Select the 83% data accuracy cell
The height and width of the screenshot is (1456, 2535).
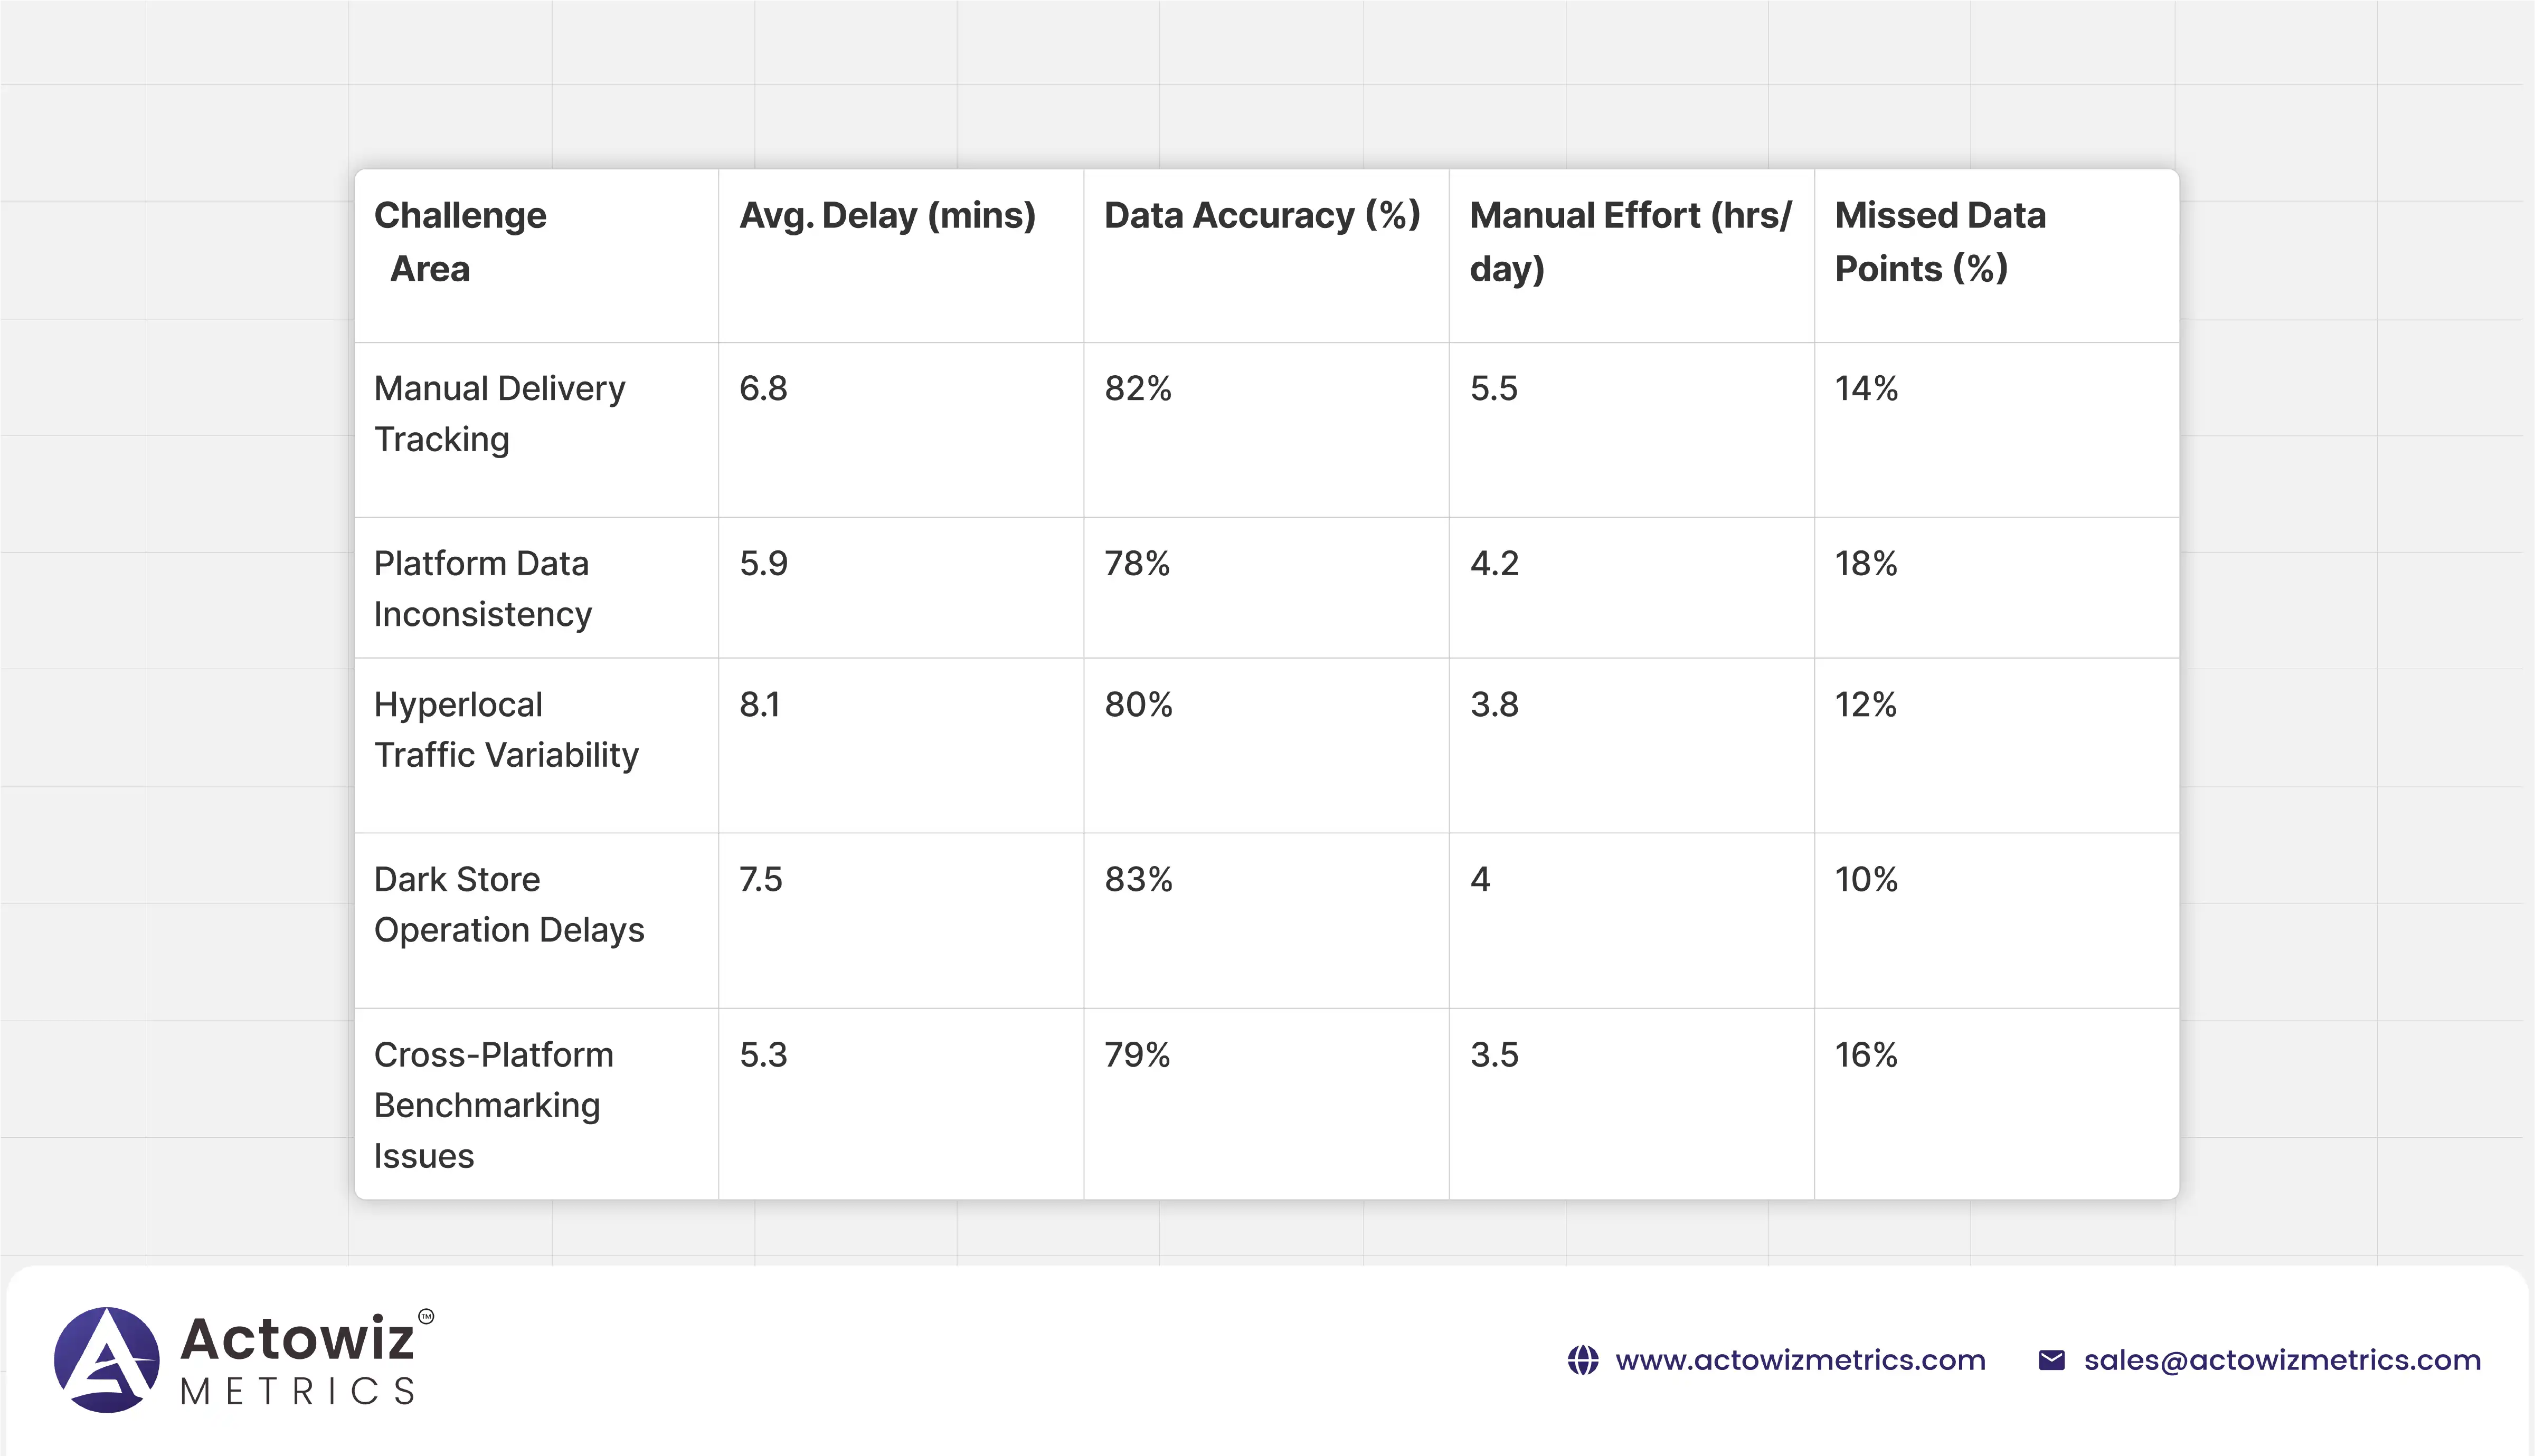point(1138,880)
